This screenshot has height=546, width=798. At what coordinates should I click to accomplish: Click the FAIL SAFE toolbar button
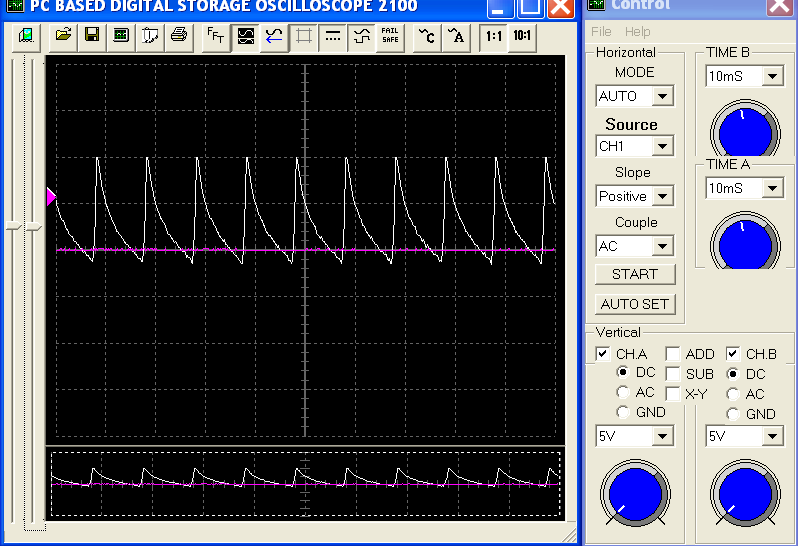point(390,37)
